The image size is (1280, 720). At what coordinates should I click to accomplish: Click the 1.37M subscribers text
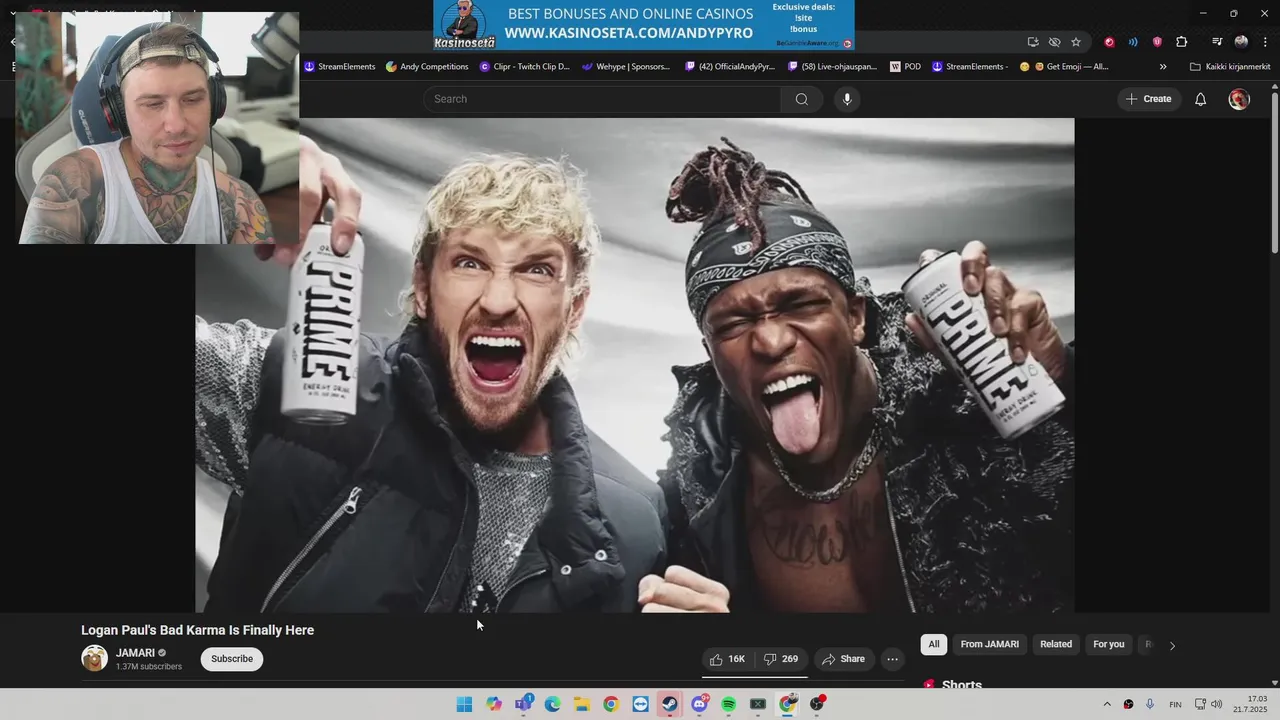pyautogui.click(x=149, y=667)
